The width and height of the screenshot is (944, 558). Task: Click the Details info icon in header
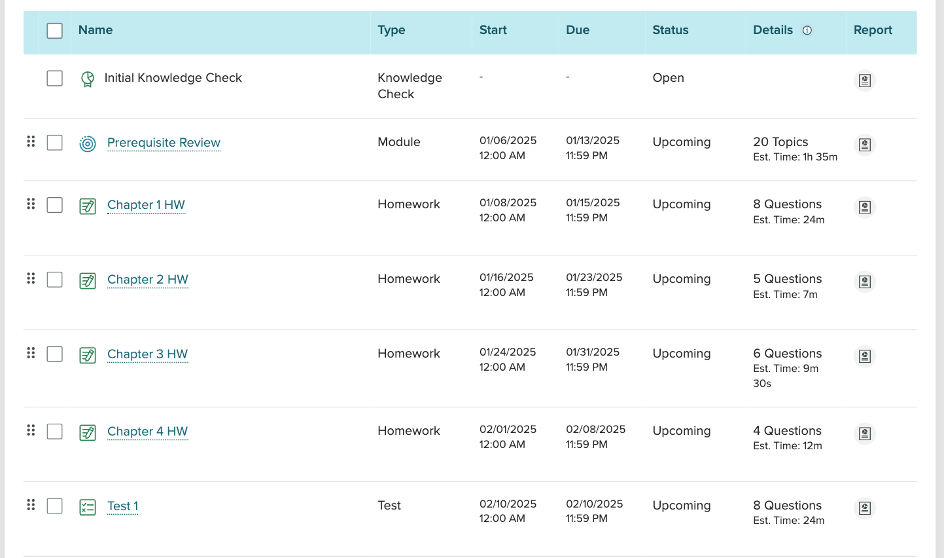[807, 31]
